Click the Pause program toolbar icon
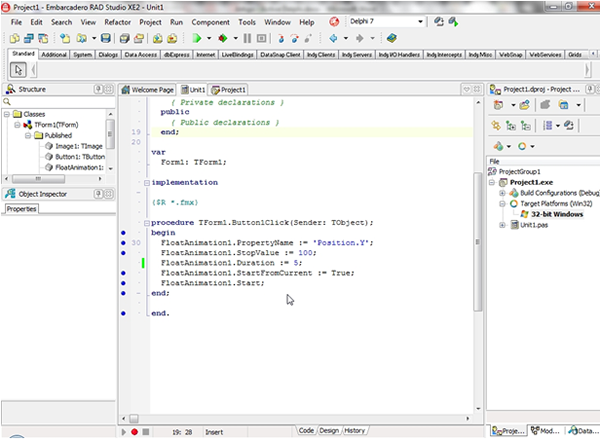This screenshot has width=600, height=441. coord(247,38)
